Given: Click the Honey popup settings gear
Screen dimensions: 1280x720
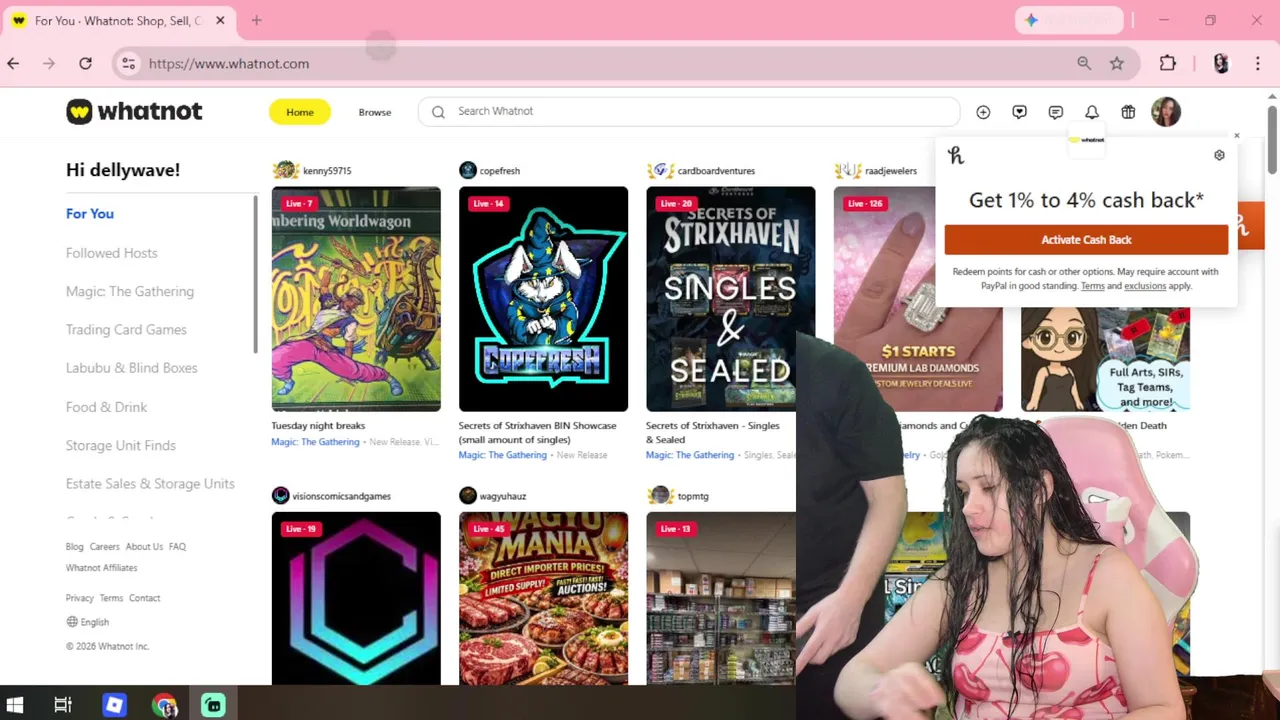Looking at the screenshot, I should (x=1219, y=155).
